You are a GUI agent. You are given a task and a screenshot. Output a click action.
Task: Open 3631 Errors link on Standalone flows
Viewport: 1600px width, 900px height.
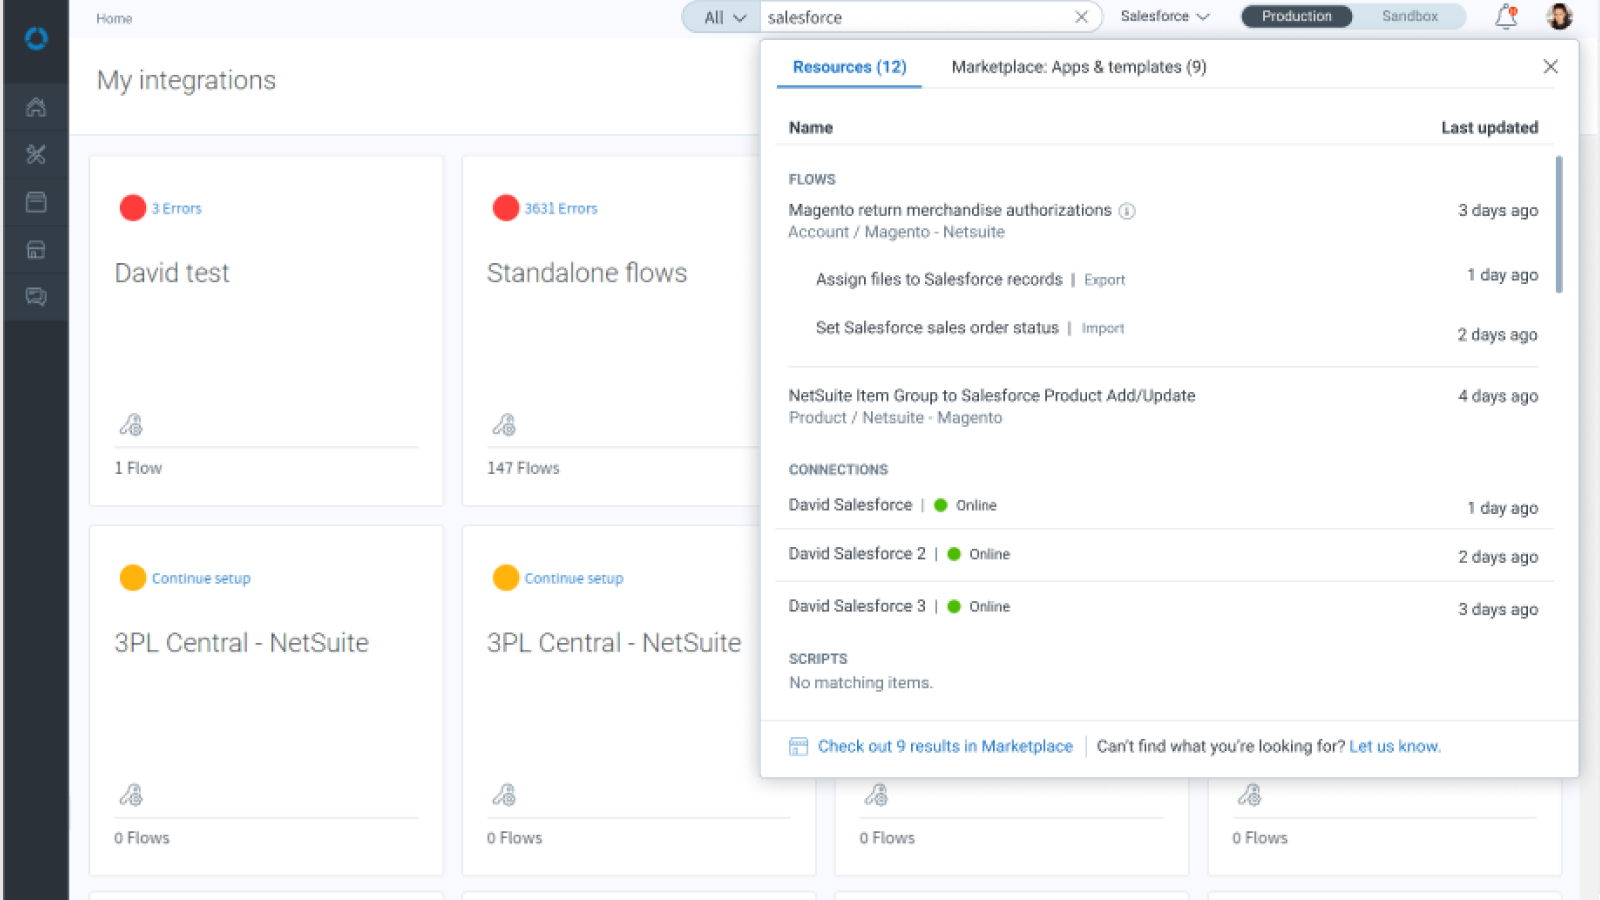(x=561, y=208)
